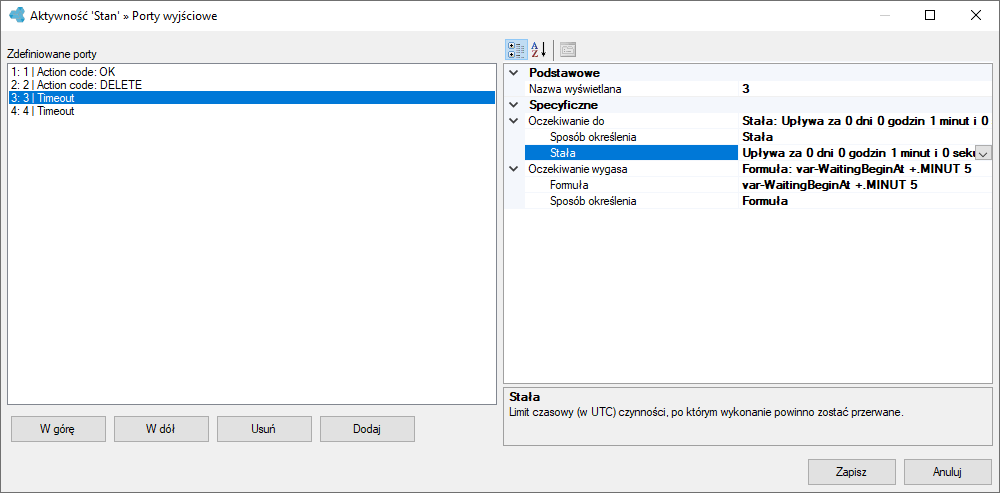Click the application icon in title bar

pyautogui.click(x=17, y=16)
